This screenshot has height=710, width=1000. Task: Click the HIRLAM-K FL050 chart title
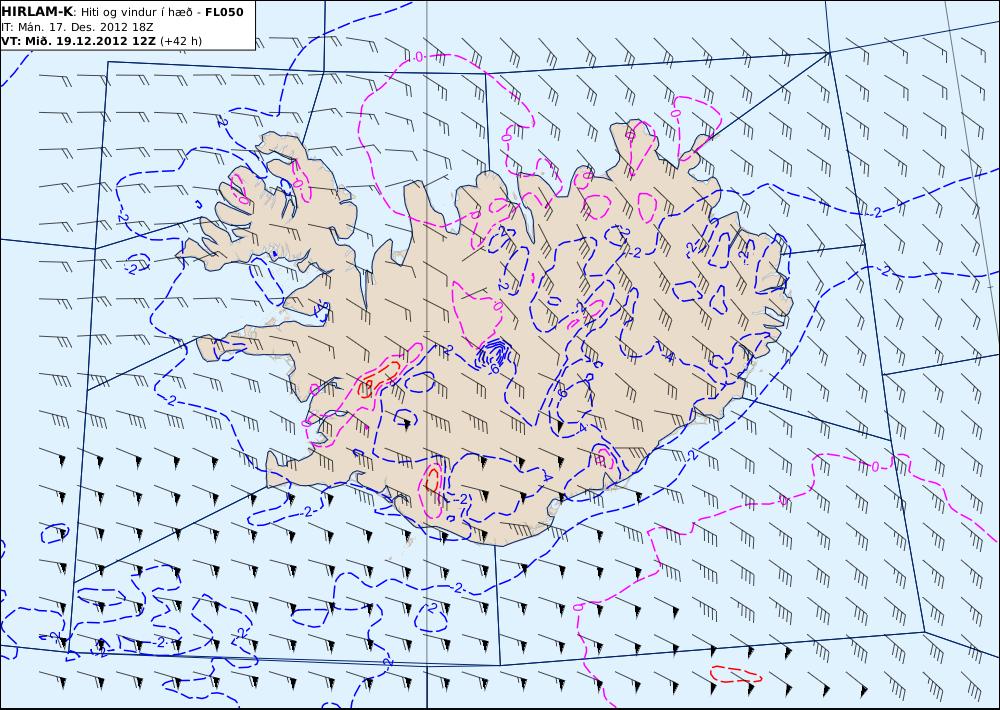(x=122, y=12)
